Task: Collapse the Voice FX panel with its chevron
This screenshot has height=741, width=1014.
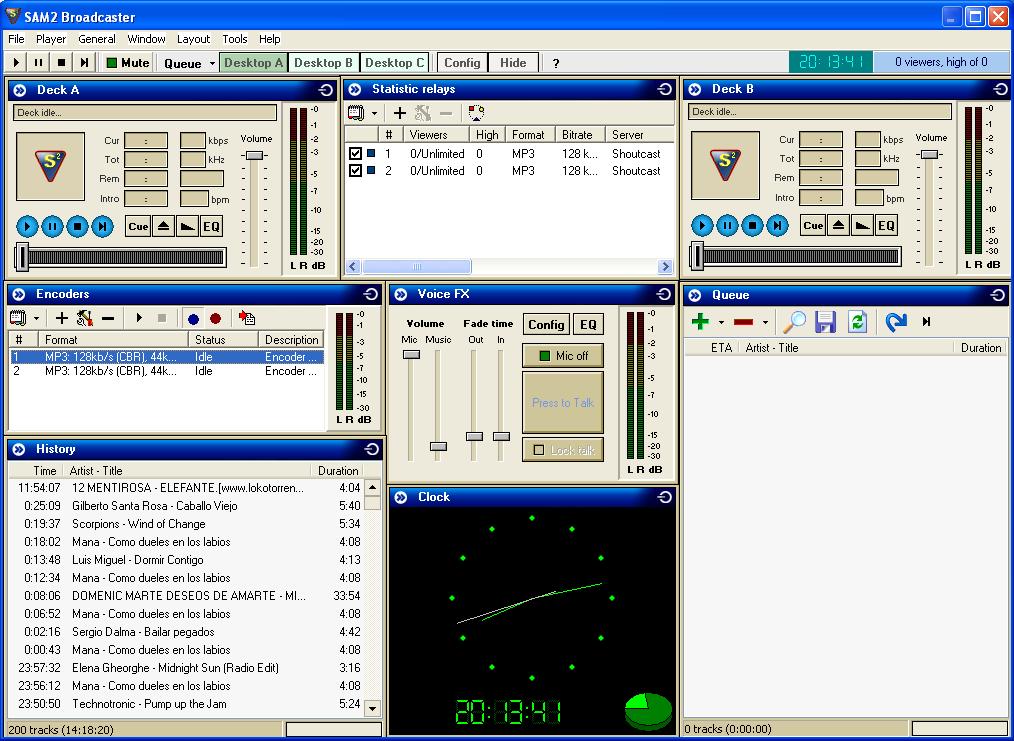Action: pyautogui.click(x=401, y=295)
